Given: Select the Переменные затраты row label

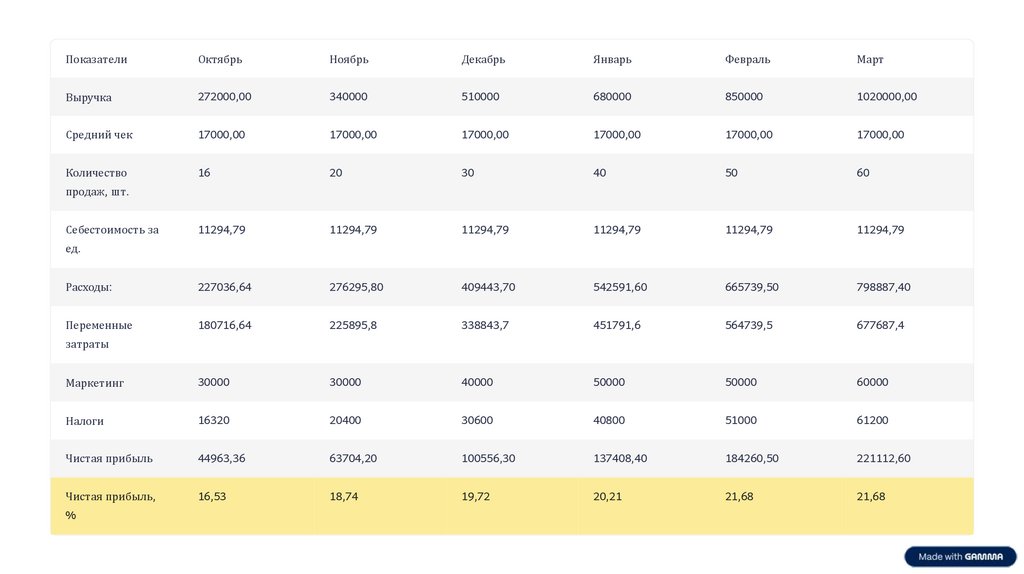Looking at the screenshot, I should tap(99, 334).
